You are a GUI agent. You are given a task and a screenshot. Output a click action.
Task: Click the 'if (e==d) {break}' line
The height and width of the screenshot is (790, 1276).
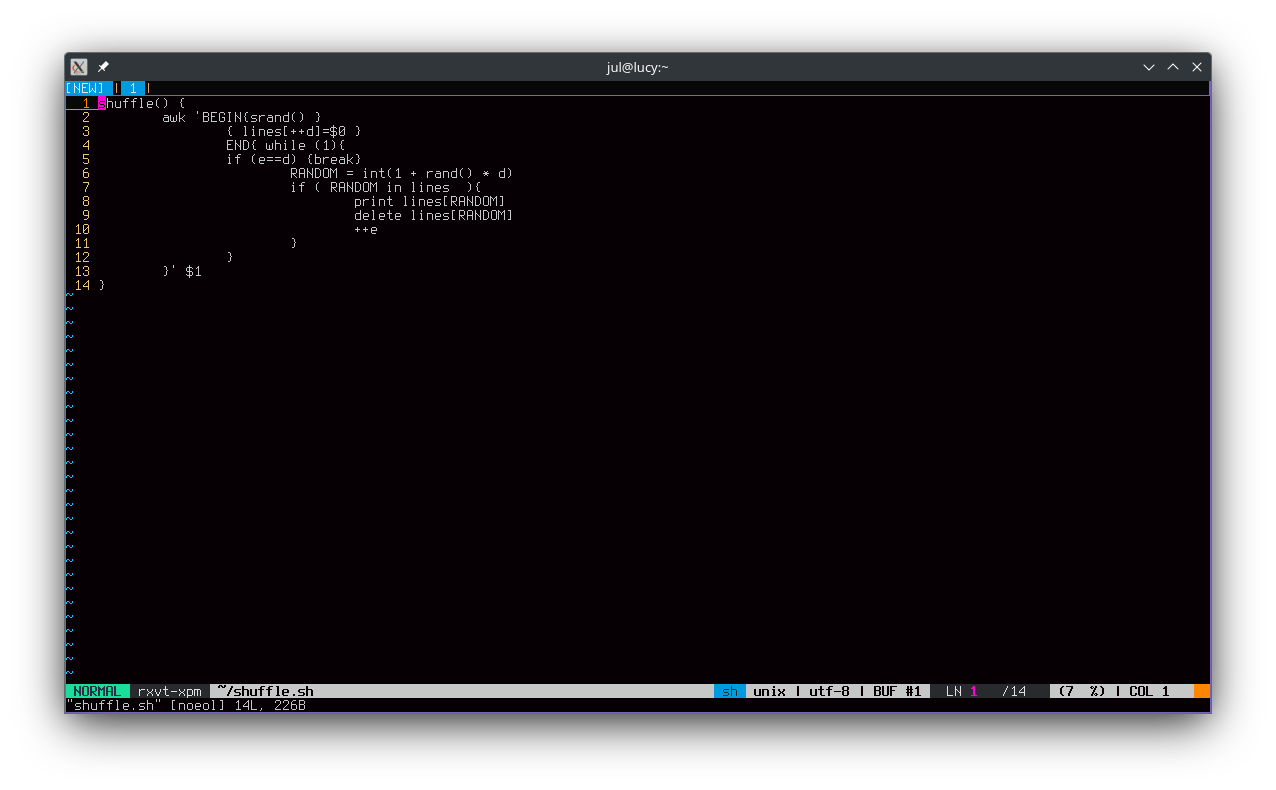tap(294, 159)
